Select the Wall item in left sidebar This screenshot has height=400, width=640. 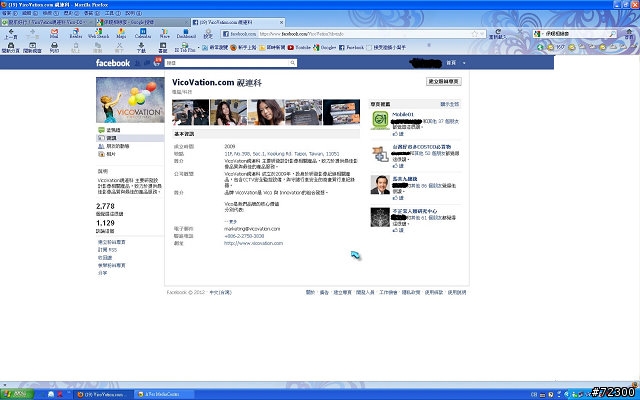pos(130,130)
